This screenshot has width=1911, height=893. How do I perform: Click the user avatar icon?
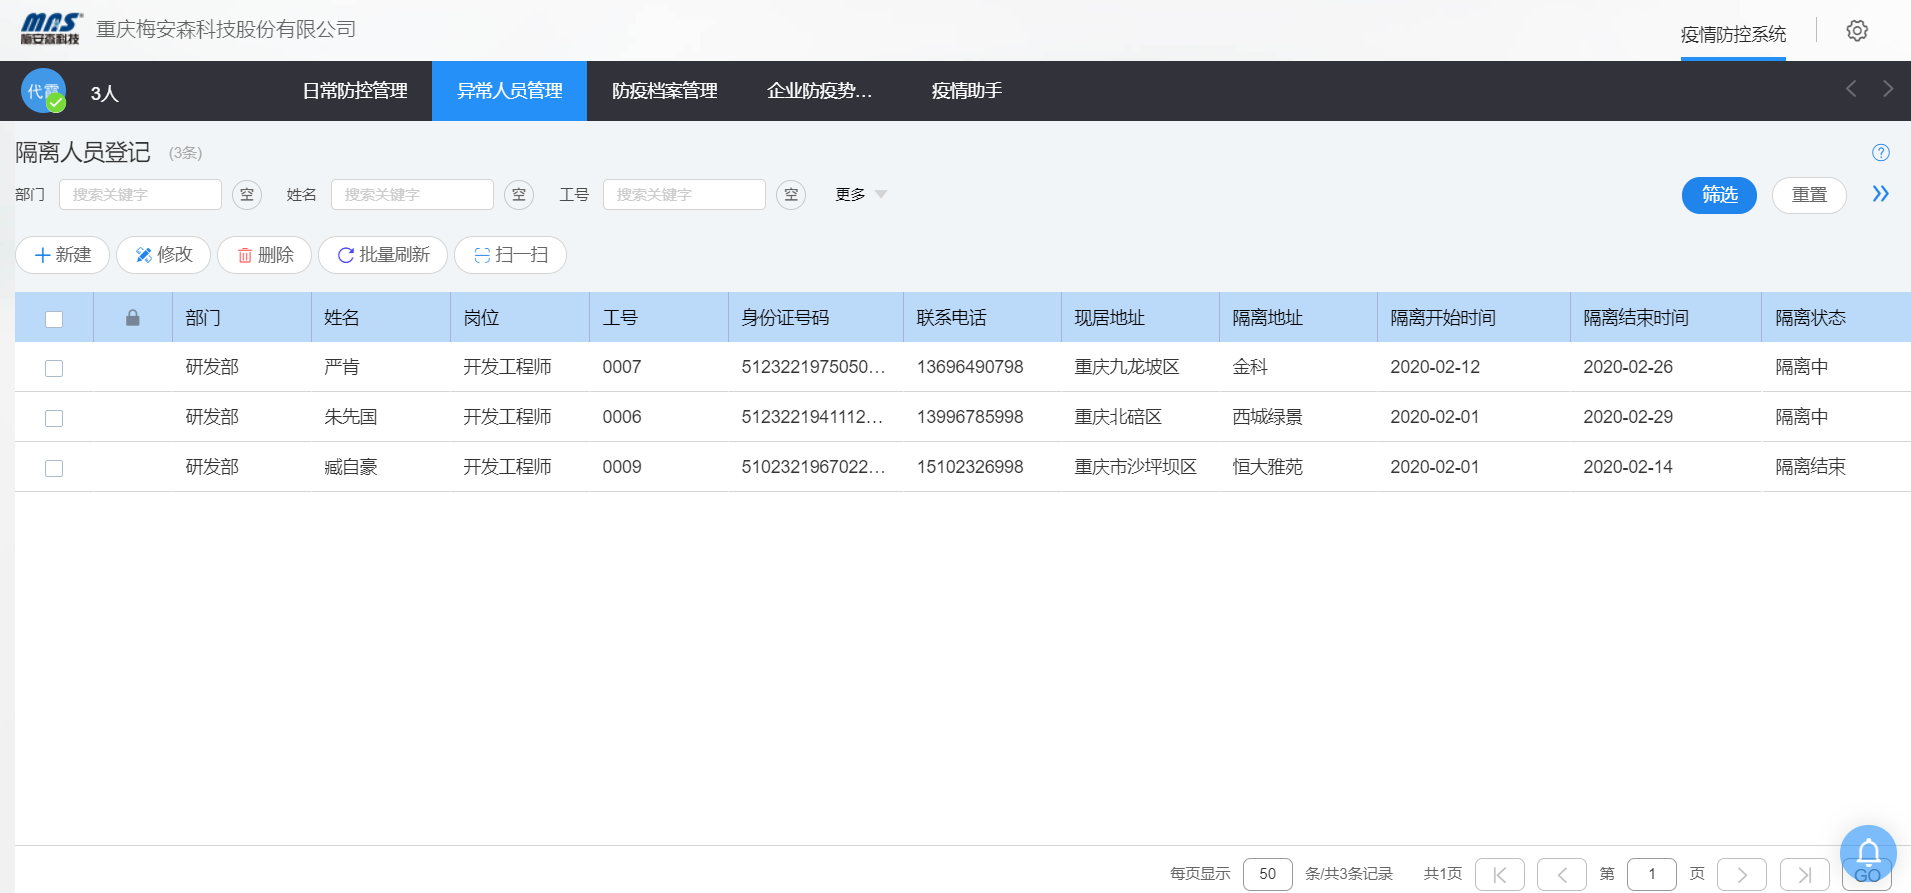(x=44, y=91)
